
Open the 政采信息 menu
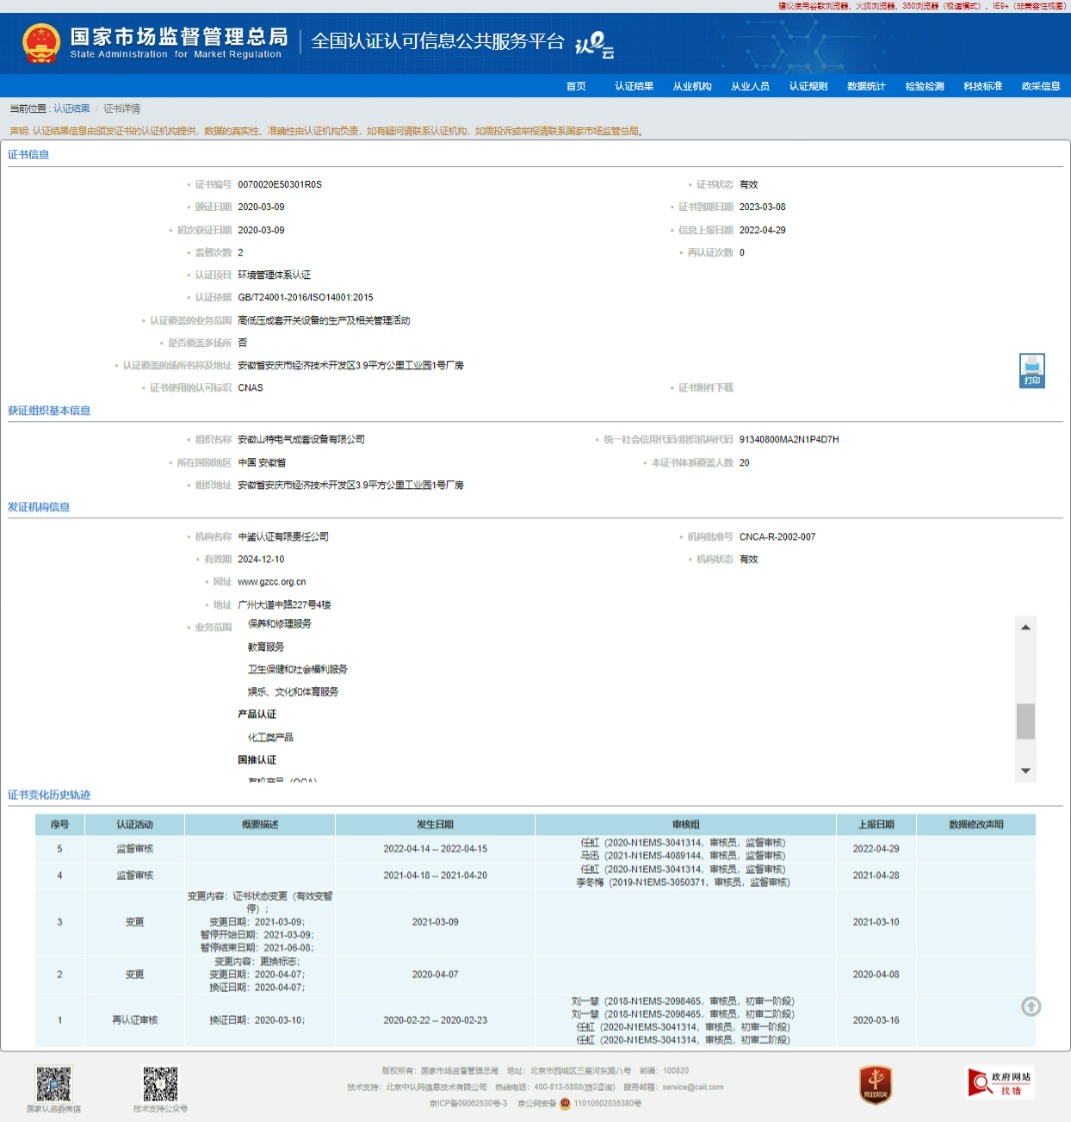click(1041, 86)
